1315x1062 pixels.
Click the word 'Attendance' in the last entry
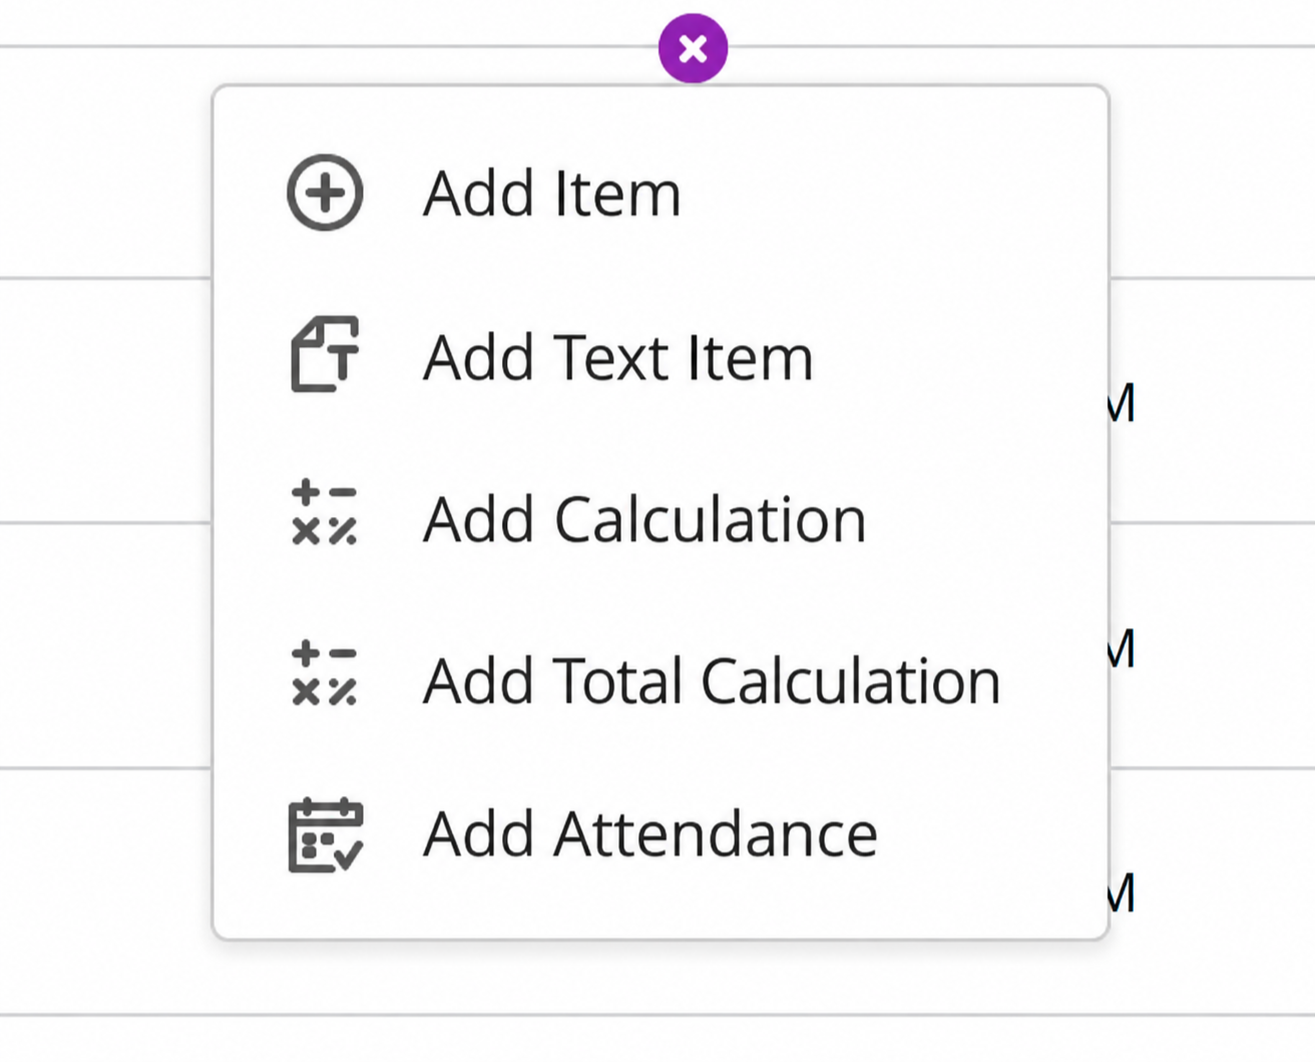click(x=715, y=834)
